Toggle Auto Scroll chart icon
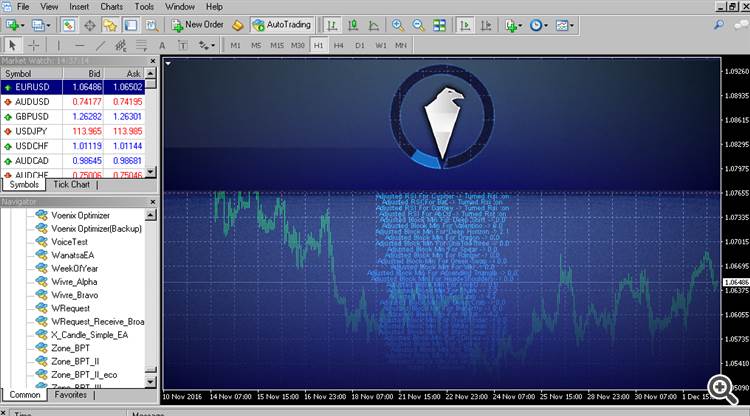Screen dimensions: 750x416 (x=465, y=25)
